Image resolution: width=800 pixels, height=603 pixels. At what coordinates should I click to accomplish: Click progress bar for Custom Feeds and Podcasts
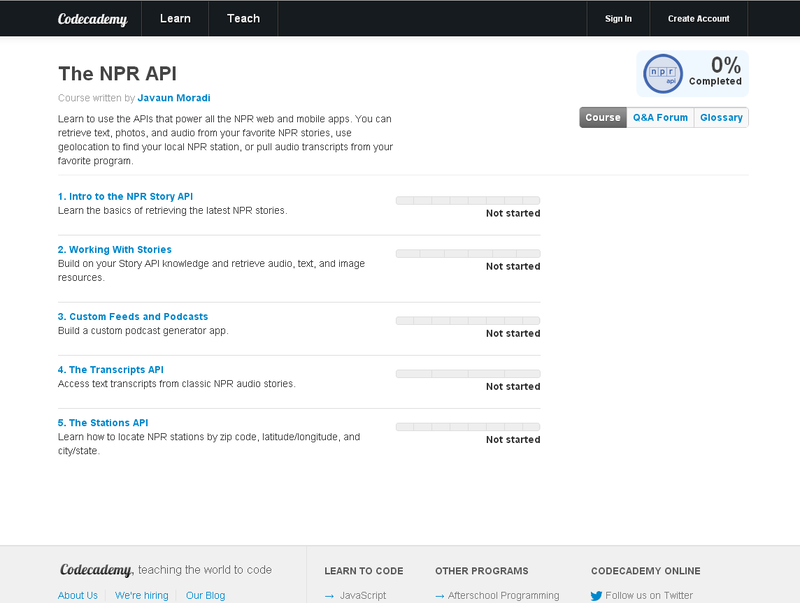(468, 320)
